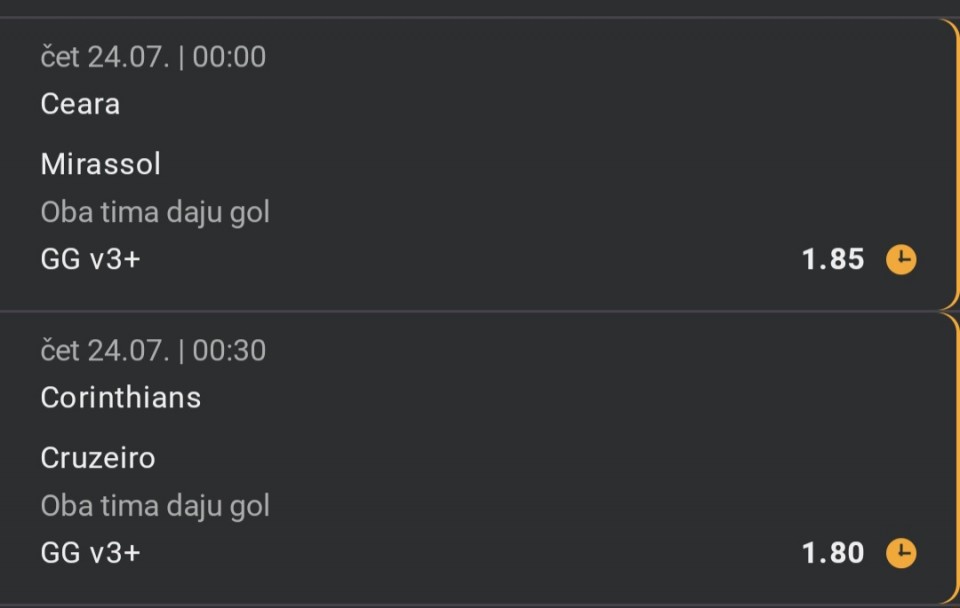Tap the orange edge of the second card
The width and height of the screenshot is (960, 608).
(956, 459)
